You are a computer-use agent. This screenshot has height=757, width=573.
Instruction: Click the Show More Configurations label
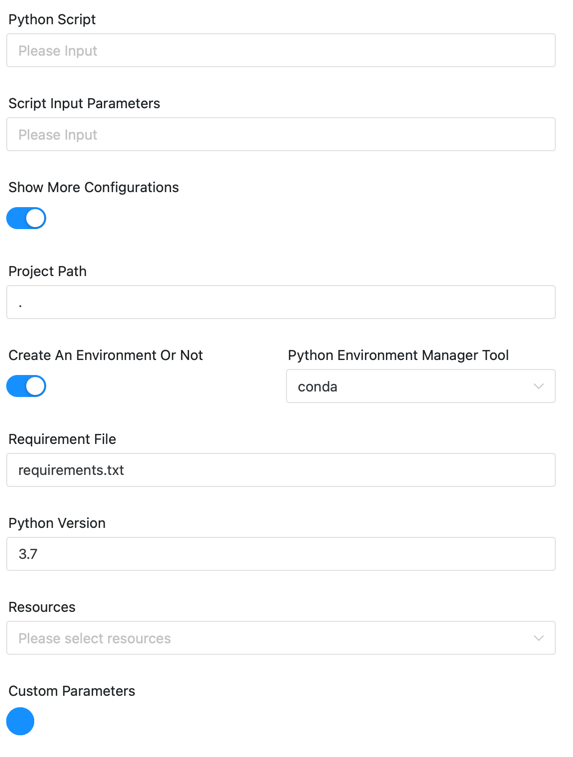click(x=94, y=187)
